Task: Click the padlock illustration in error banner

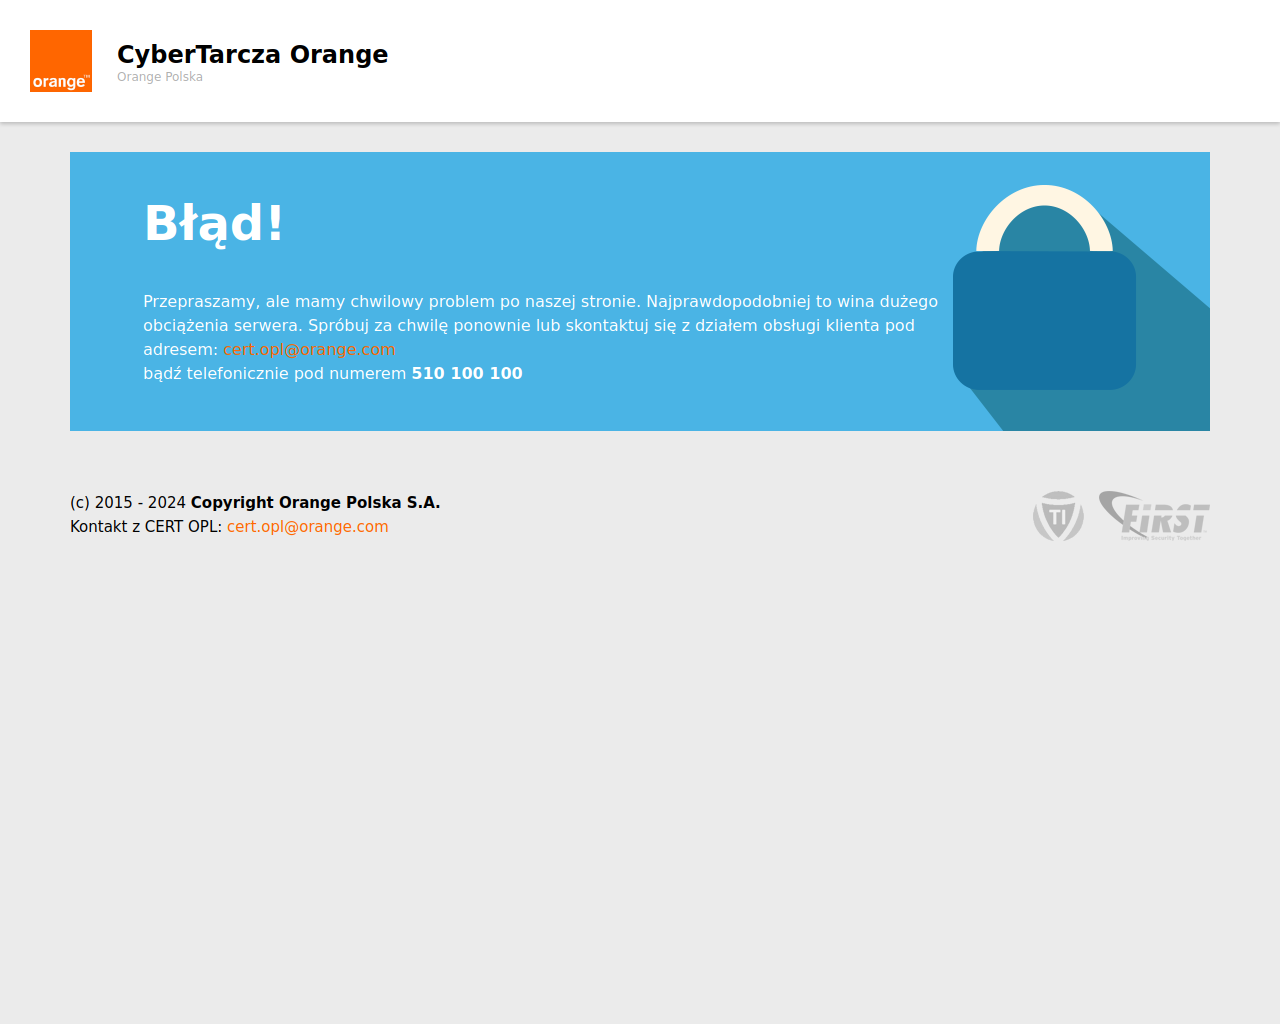Action: tap(1044, 288)
